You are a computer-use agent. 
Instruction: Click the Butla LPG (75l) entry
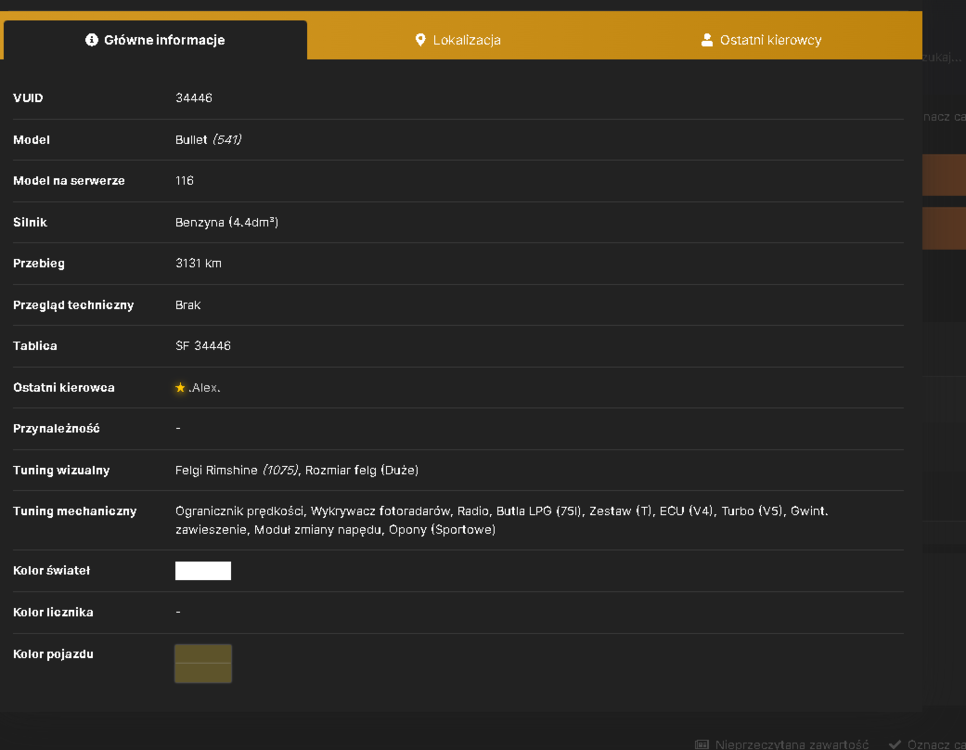click(x=539, y=511)
